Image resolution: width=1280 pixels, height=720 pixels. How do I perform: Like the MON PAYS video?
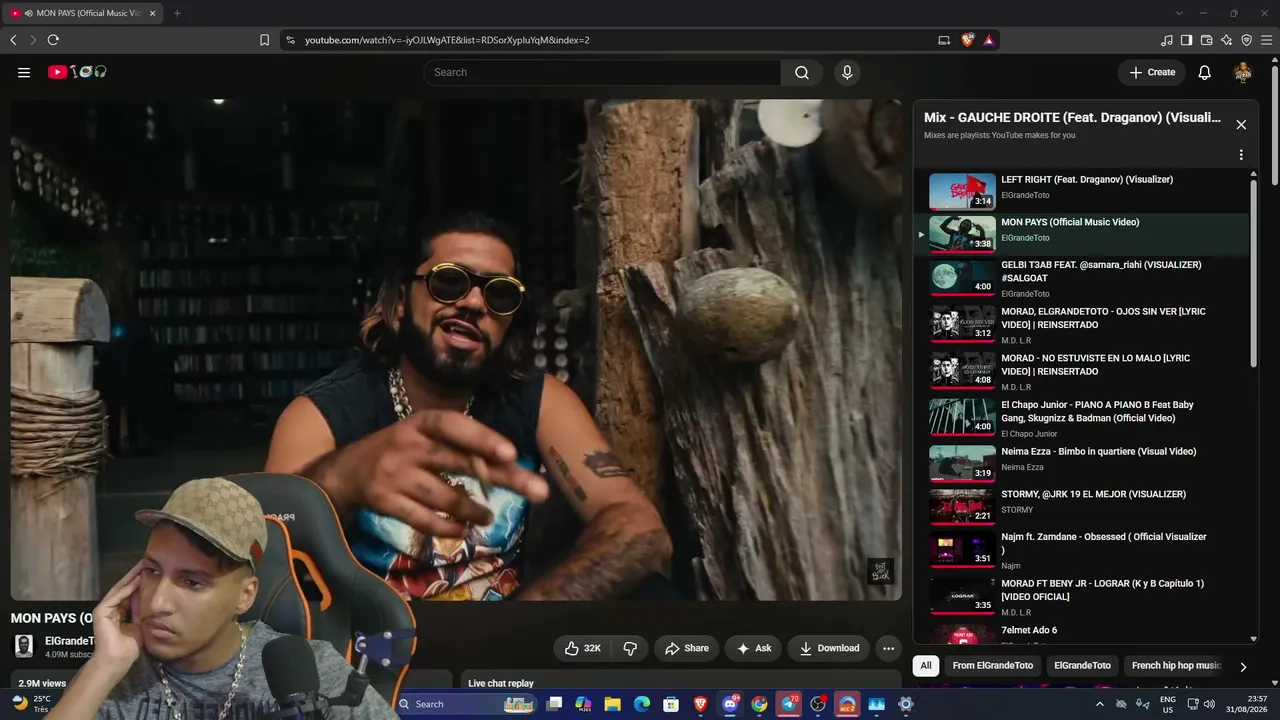[x=582, y=648]
